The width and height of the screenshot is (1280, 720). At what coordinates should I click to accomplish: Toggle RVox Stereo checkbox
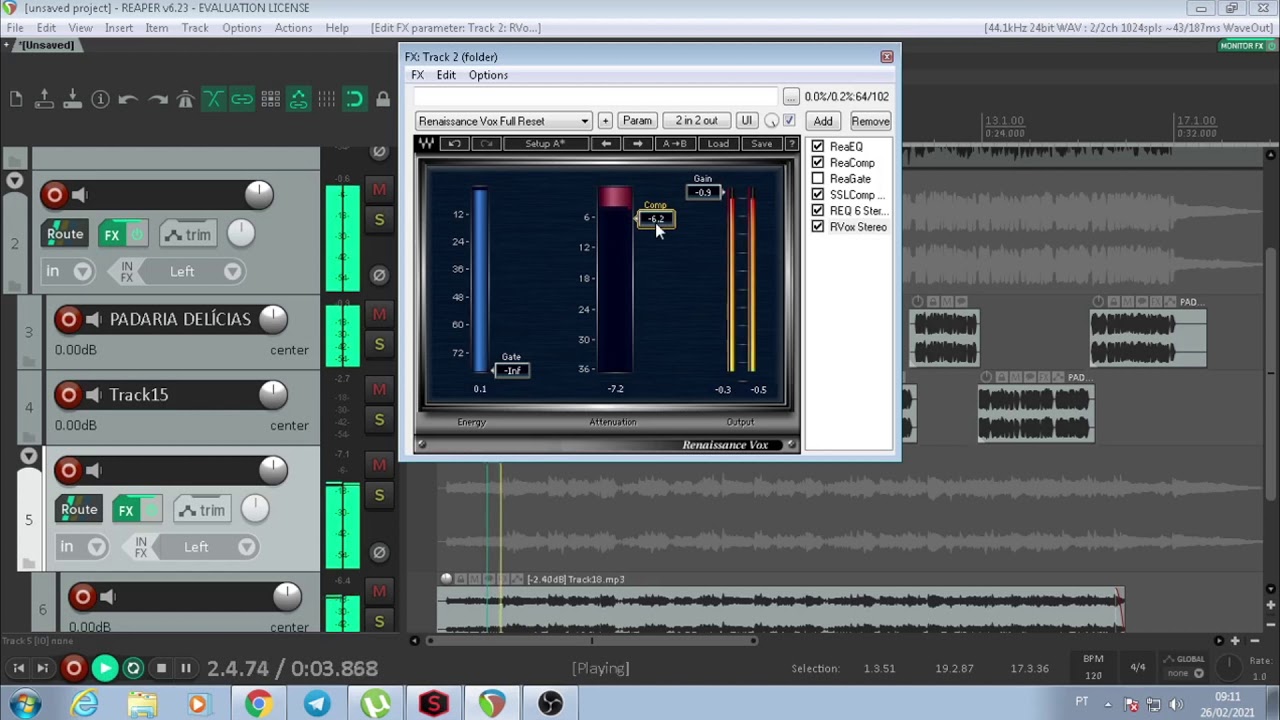[x=818, y=227]
